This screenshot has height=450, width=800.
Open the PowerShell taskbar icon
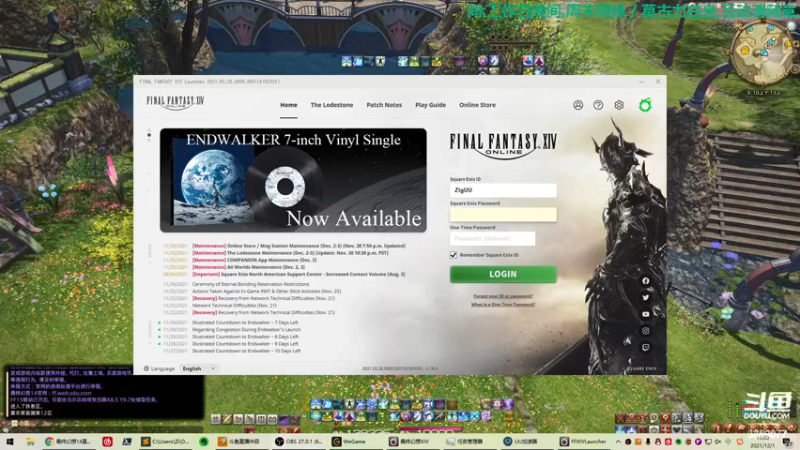(x=127, y=441)
